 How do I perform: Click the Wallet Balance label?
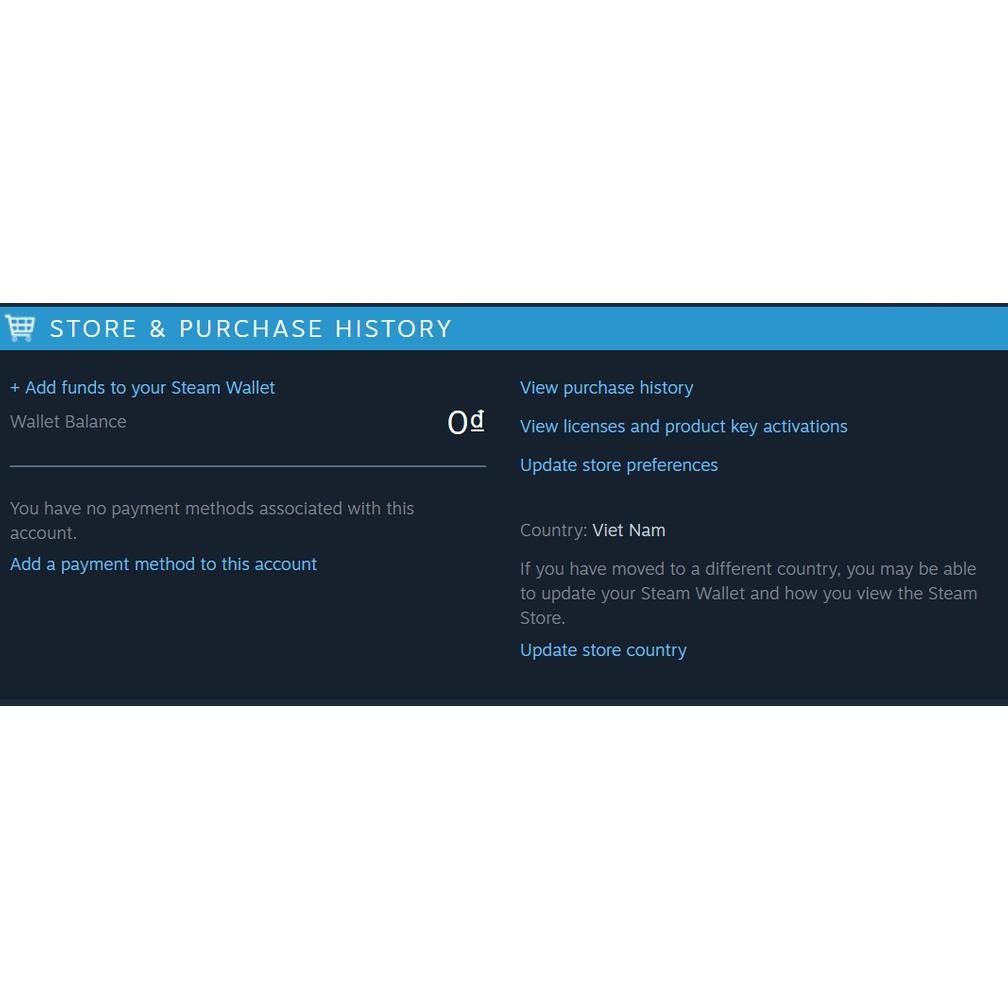[68, 421]
